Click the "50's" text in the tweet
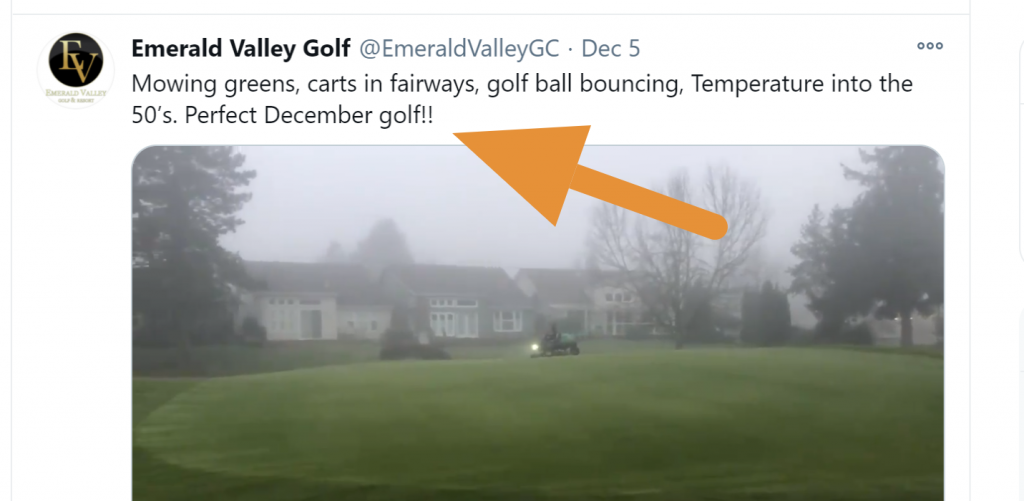The height and width of the screenshot is (501, 1024). click(x=155, y=115)
